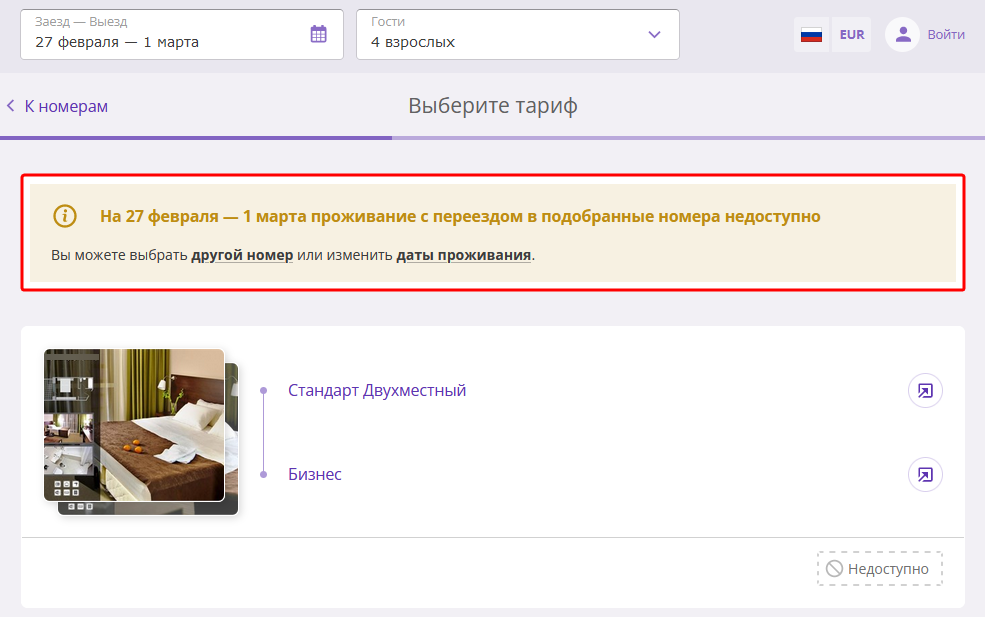Click the unavailable stay warning headline
Viewport: 985px width, 617px height.
click(x=460, y=216)
